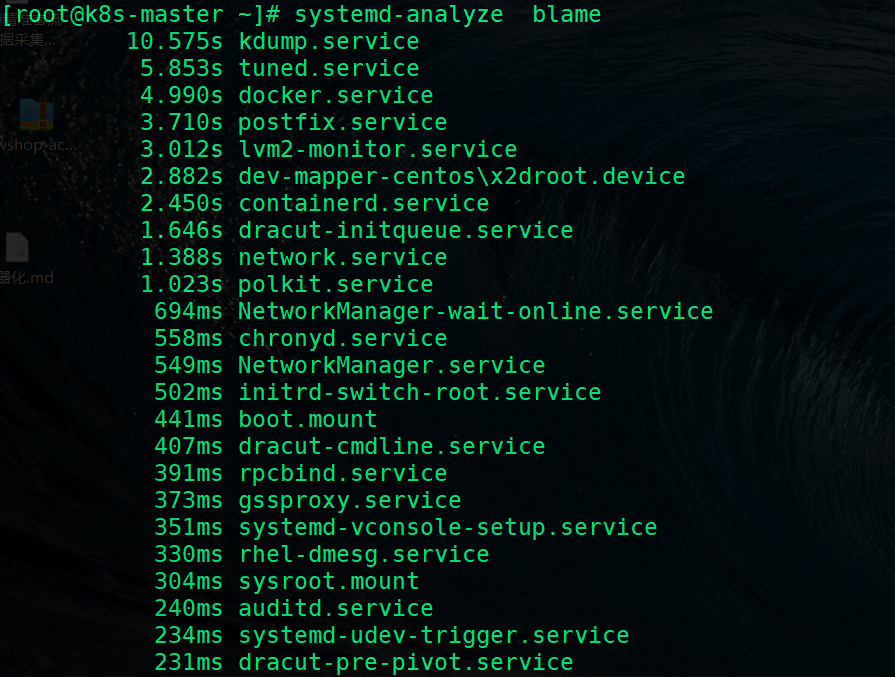This screenshot has width=895, height=677.
Task: Click NetworkManager-wait-online.service text
Action: coord(475,312)
